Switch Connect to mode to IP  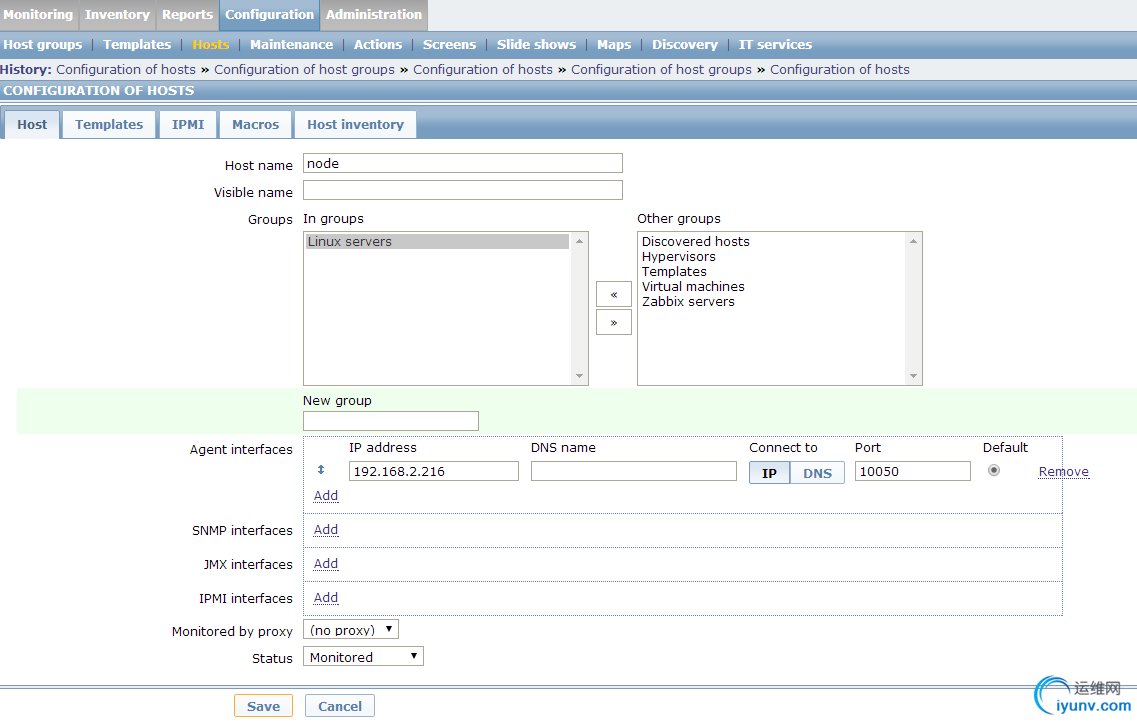tap(769, 473)
